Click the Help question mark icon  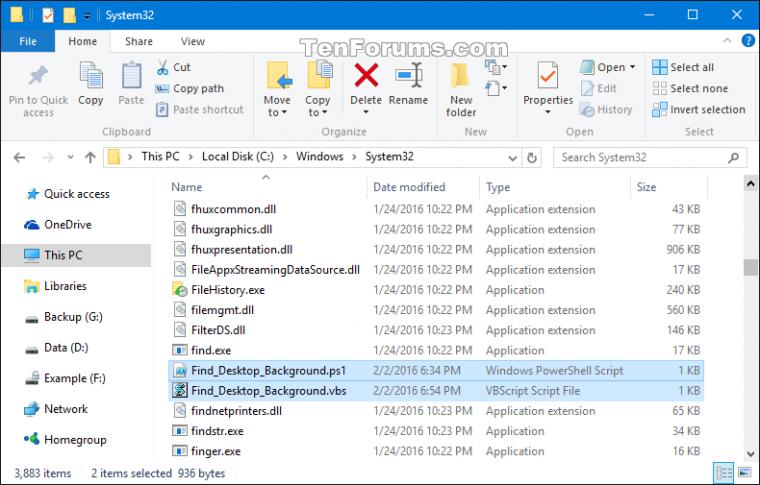point(748,41)
